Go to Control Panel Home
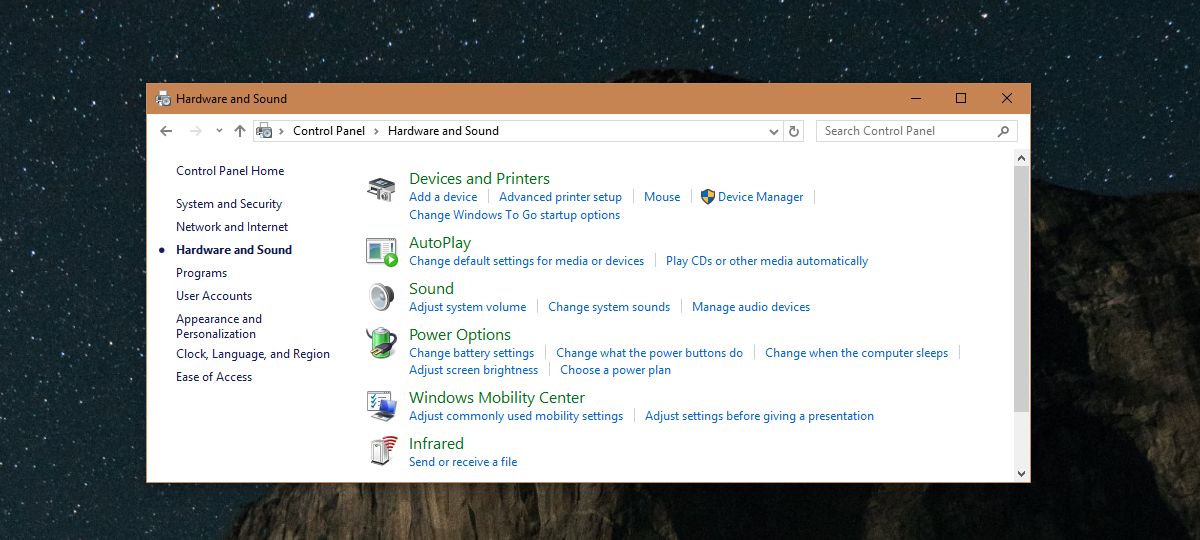 [230, 171]
